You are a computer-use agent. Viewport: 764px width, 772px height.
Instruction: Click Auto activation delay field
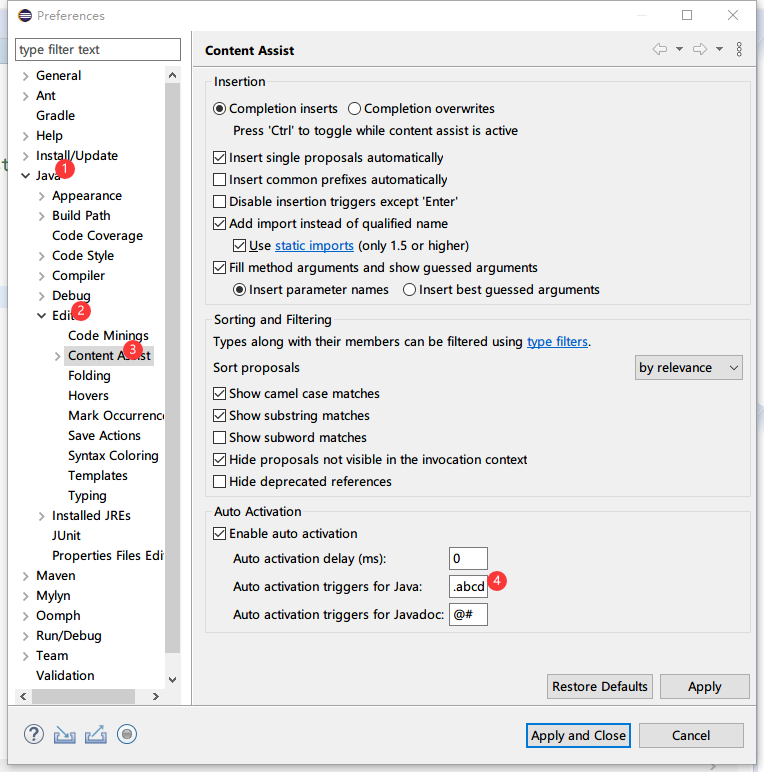(468, 558)
